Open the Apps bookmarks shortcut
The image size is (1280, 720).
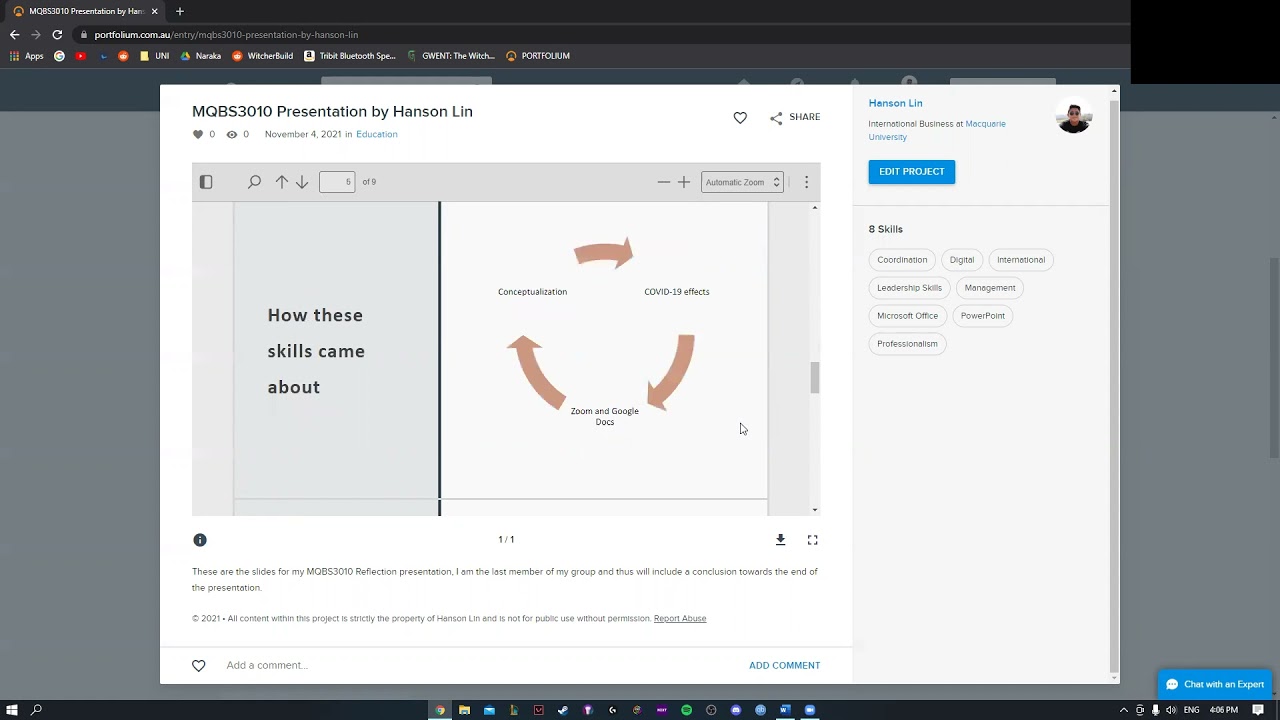(x=27, y=56)
